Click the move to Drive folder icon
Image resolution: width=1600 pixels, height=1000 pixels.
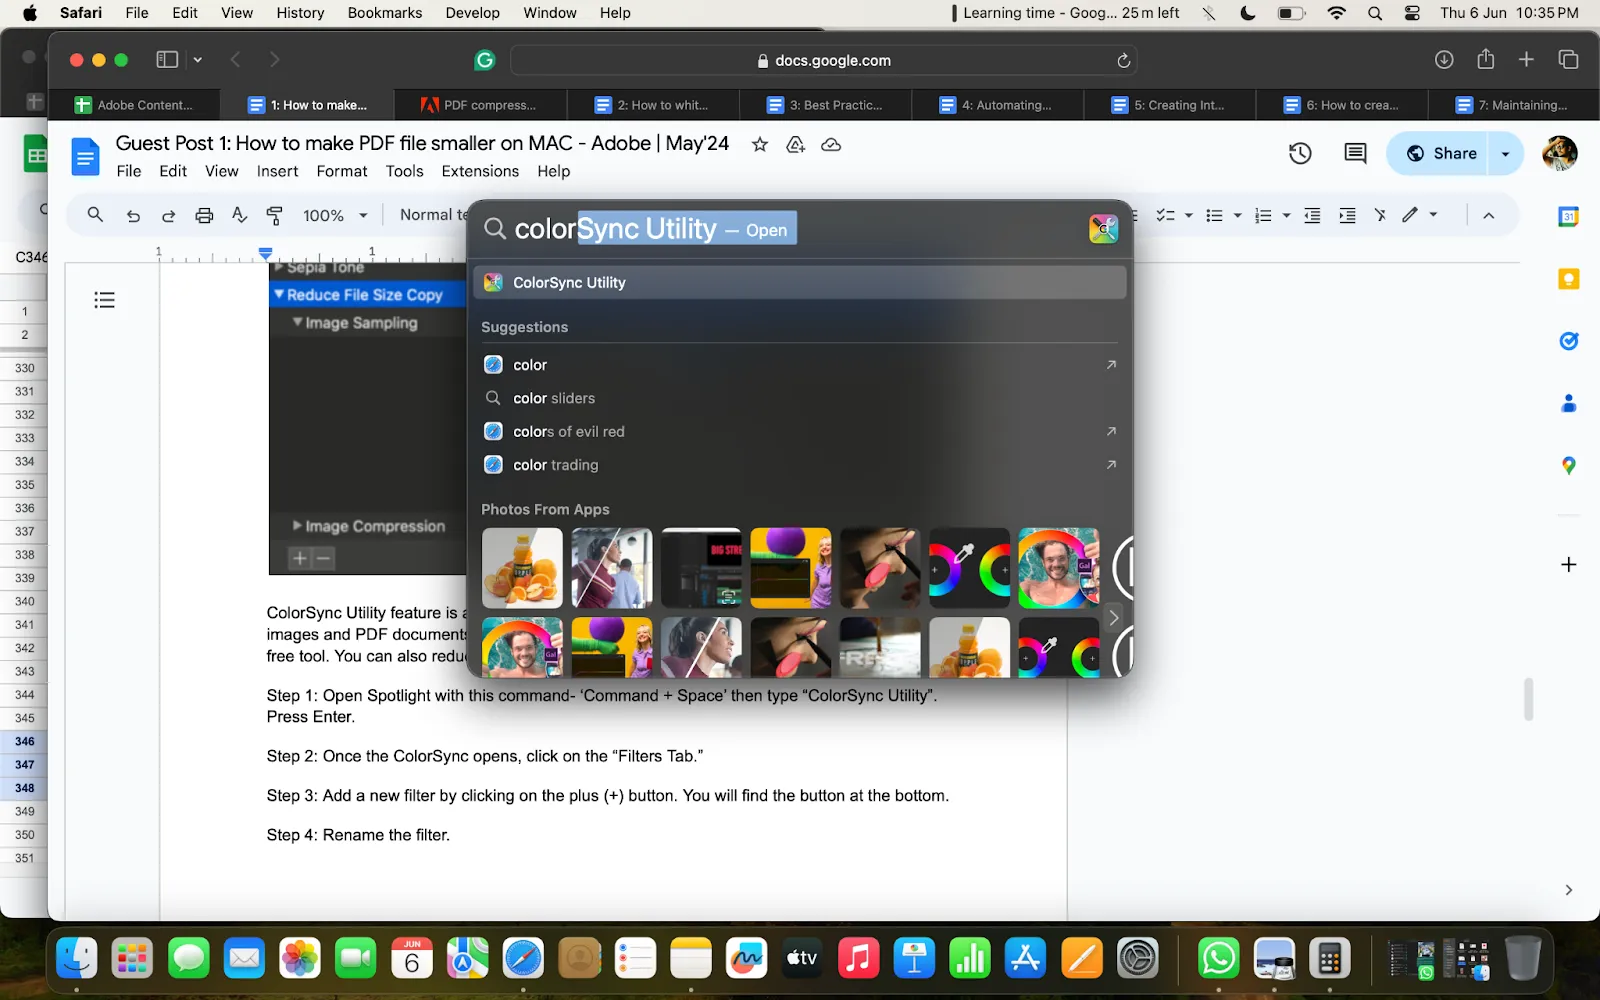(795, 144)
